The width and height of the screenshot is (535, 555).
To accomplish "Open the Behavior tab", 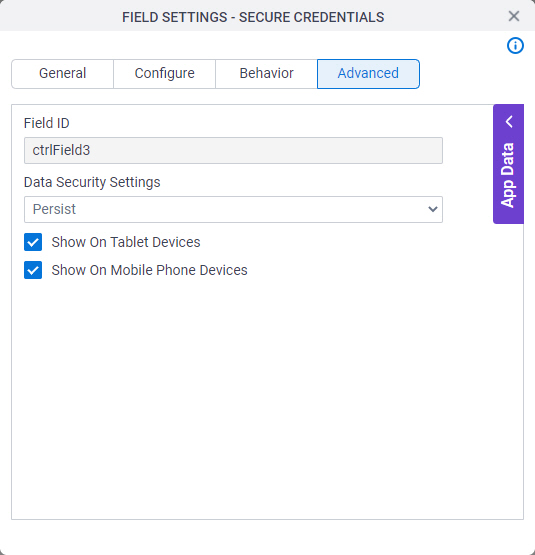I will pyautogui.click(x=266, y=74).
